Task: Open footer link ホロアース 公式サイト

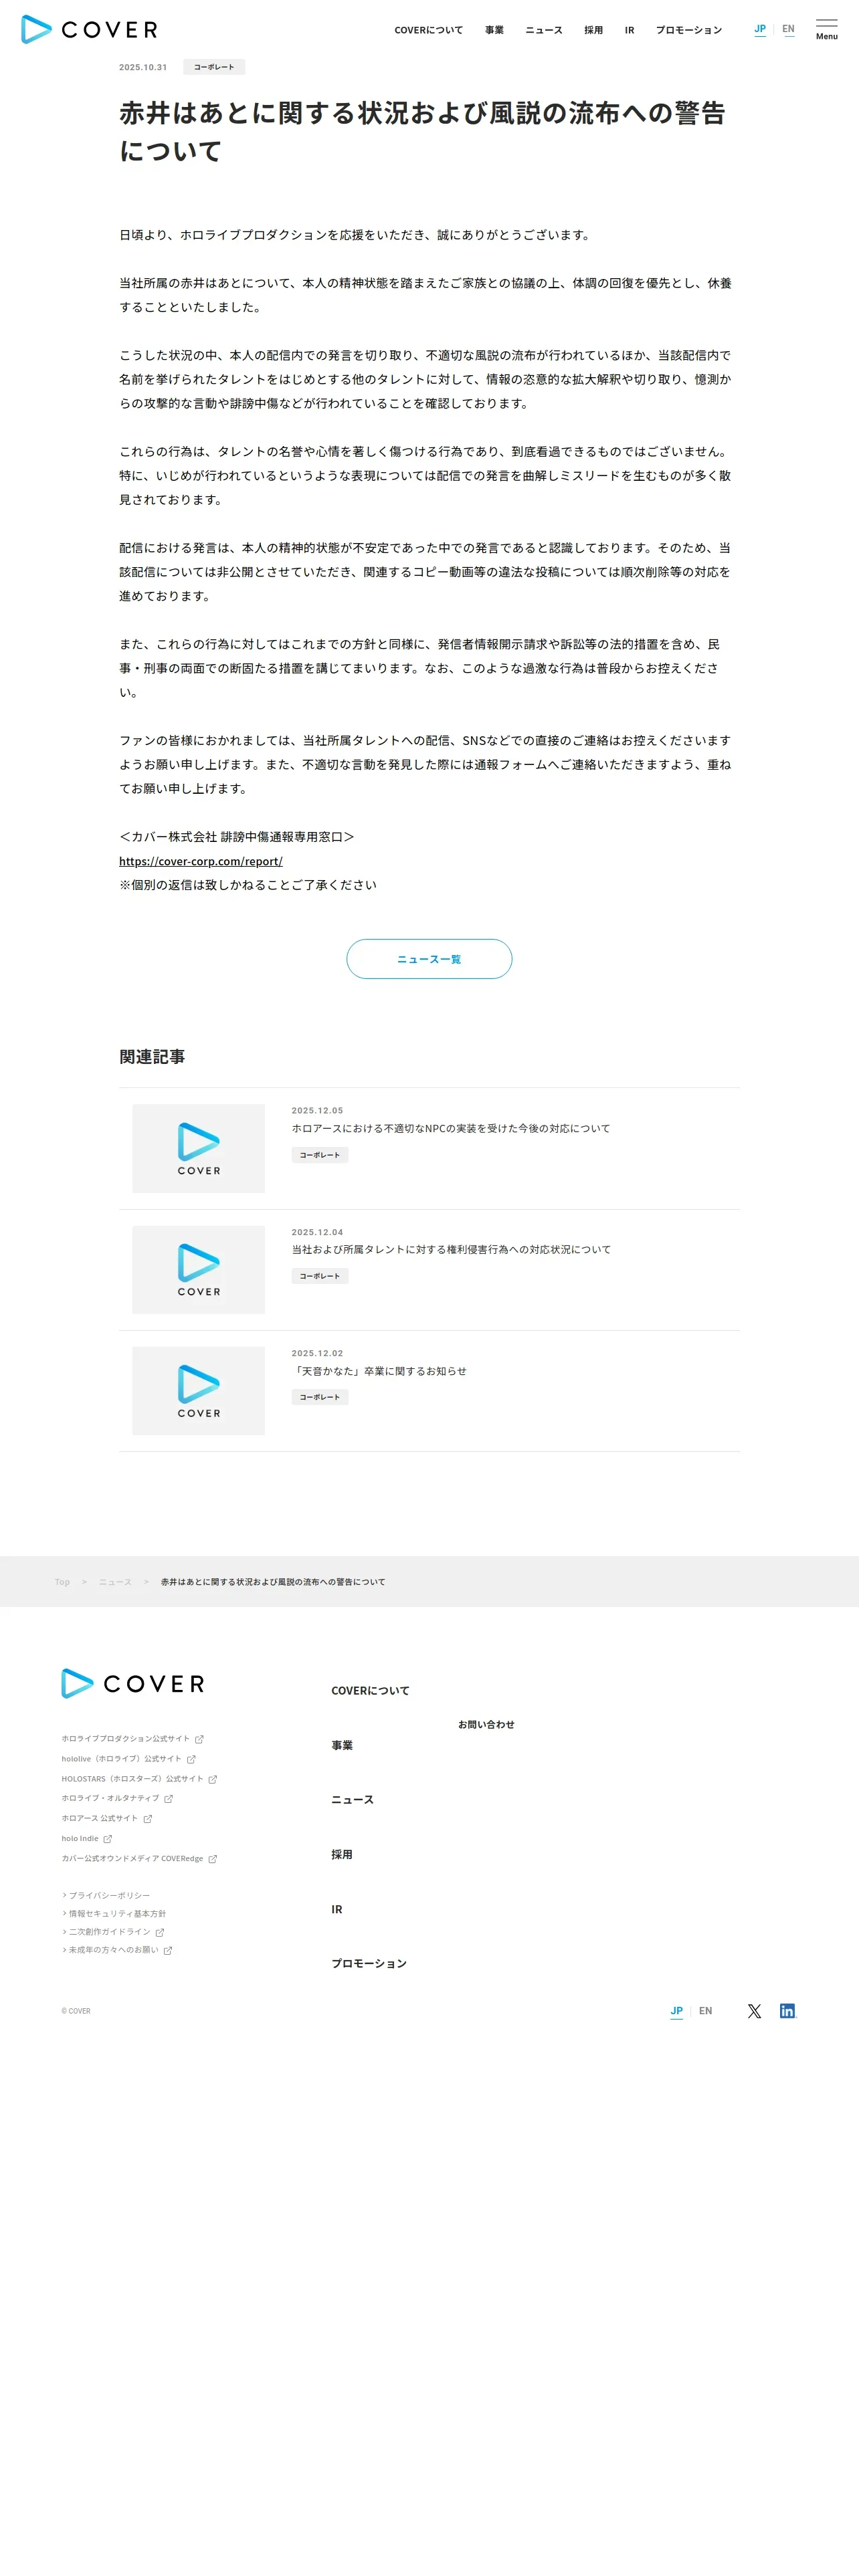Action: tap(99, 1819)
